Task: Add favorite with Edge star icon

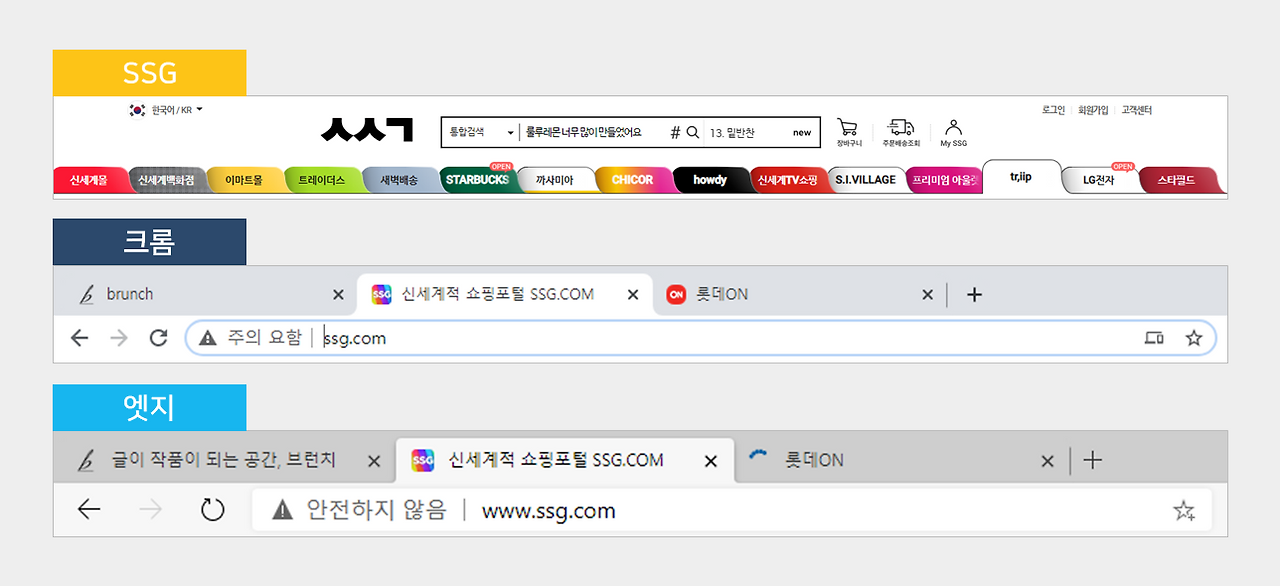Action: click(1183, 511)
